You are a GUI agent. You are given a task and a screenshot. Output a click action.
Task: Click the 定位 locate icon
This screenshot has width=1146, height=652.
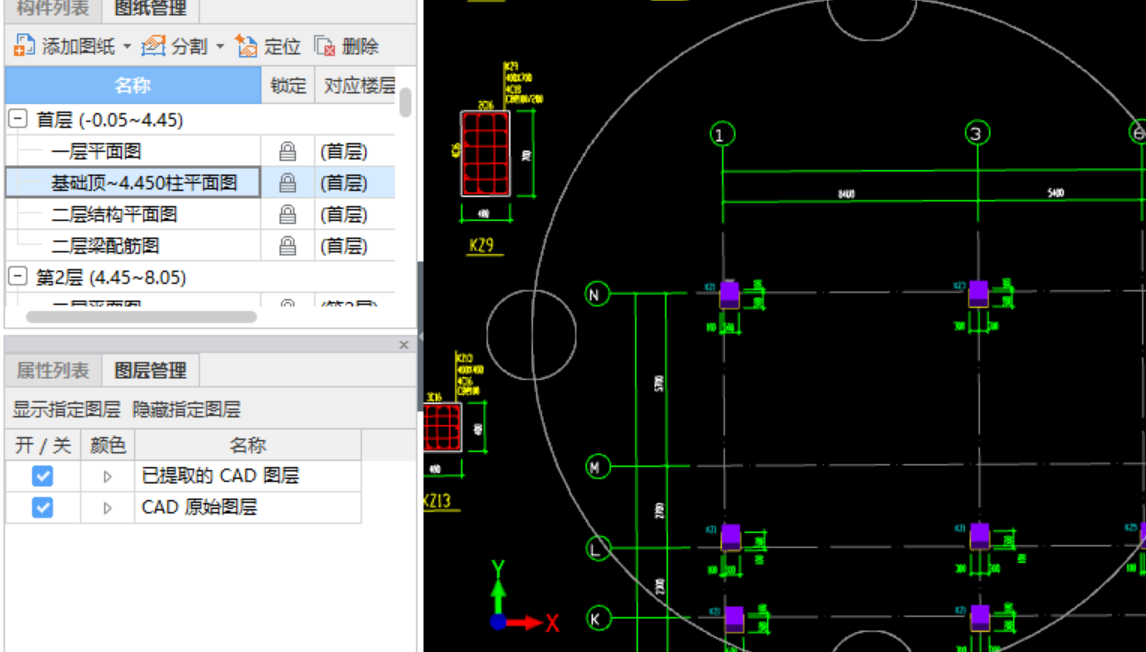point(247,46)
